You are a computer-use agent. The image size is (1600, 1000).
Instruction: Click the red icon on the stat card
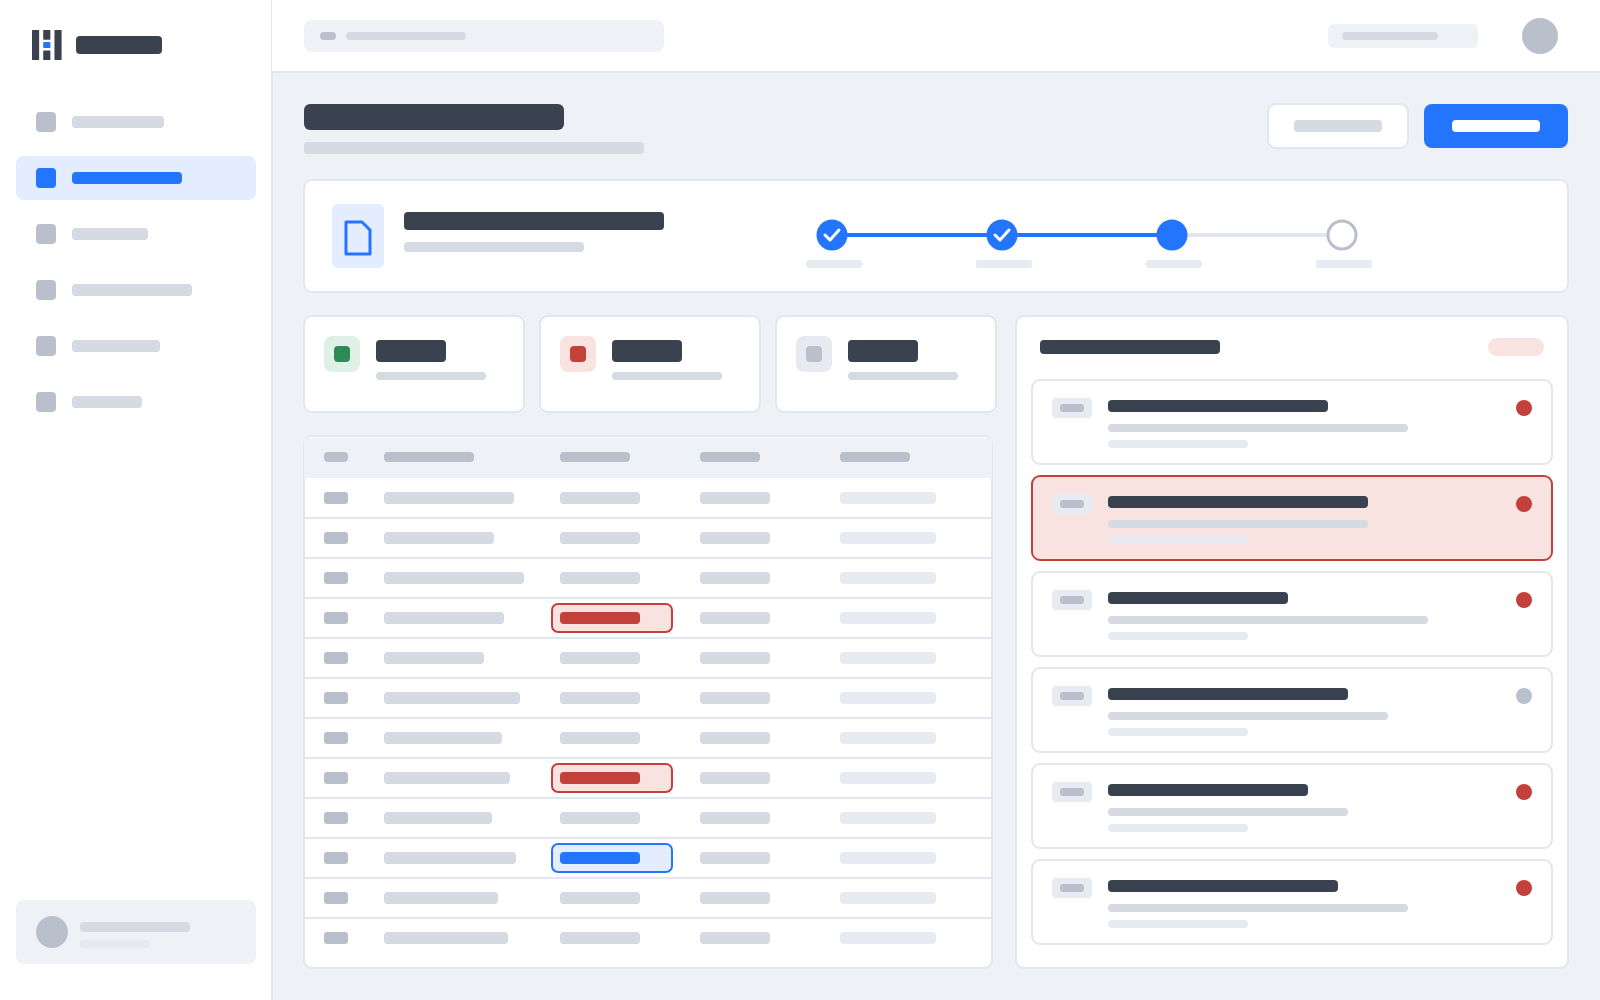[x=578, y=354]
